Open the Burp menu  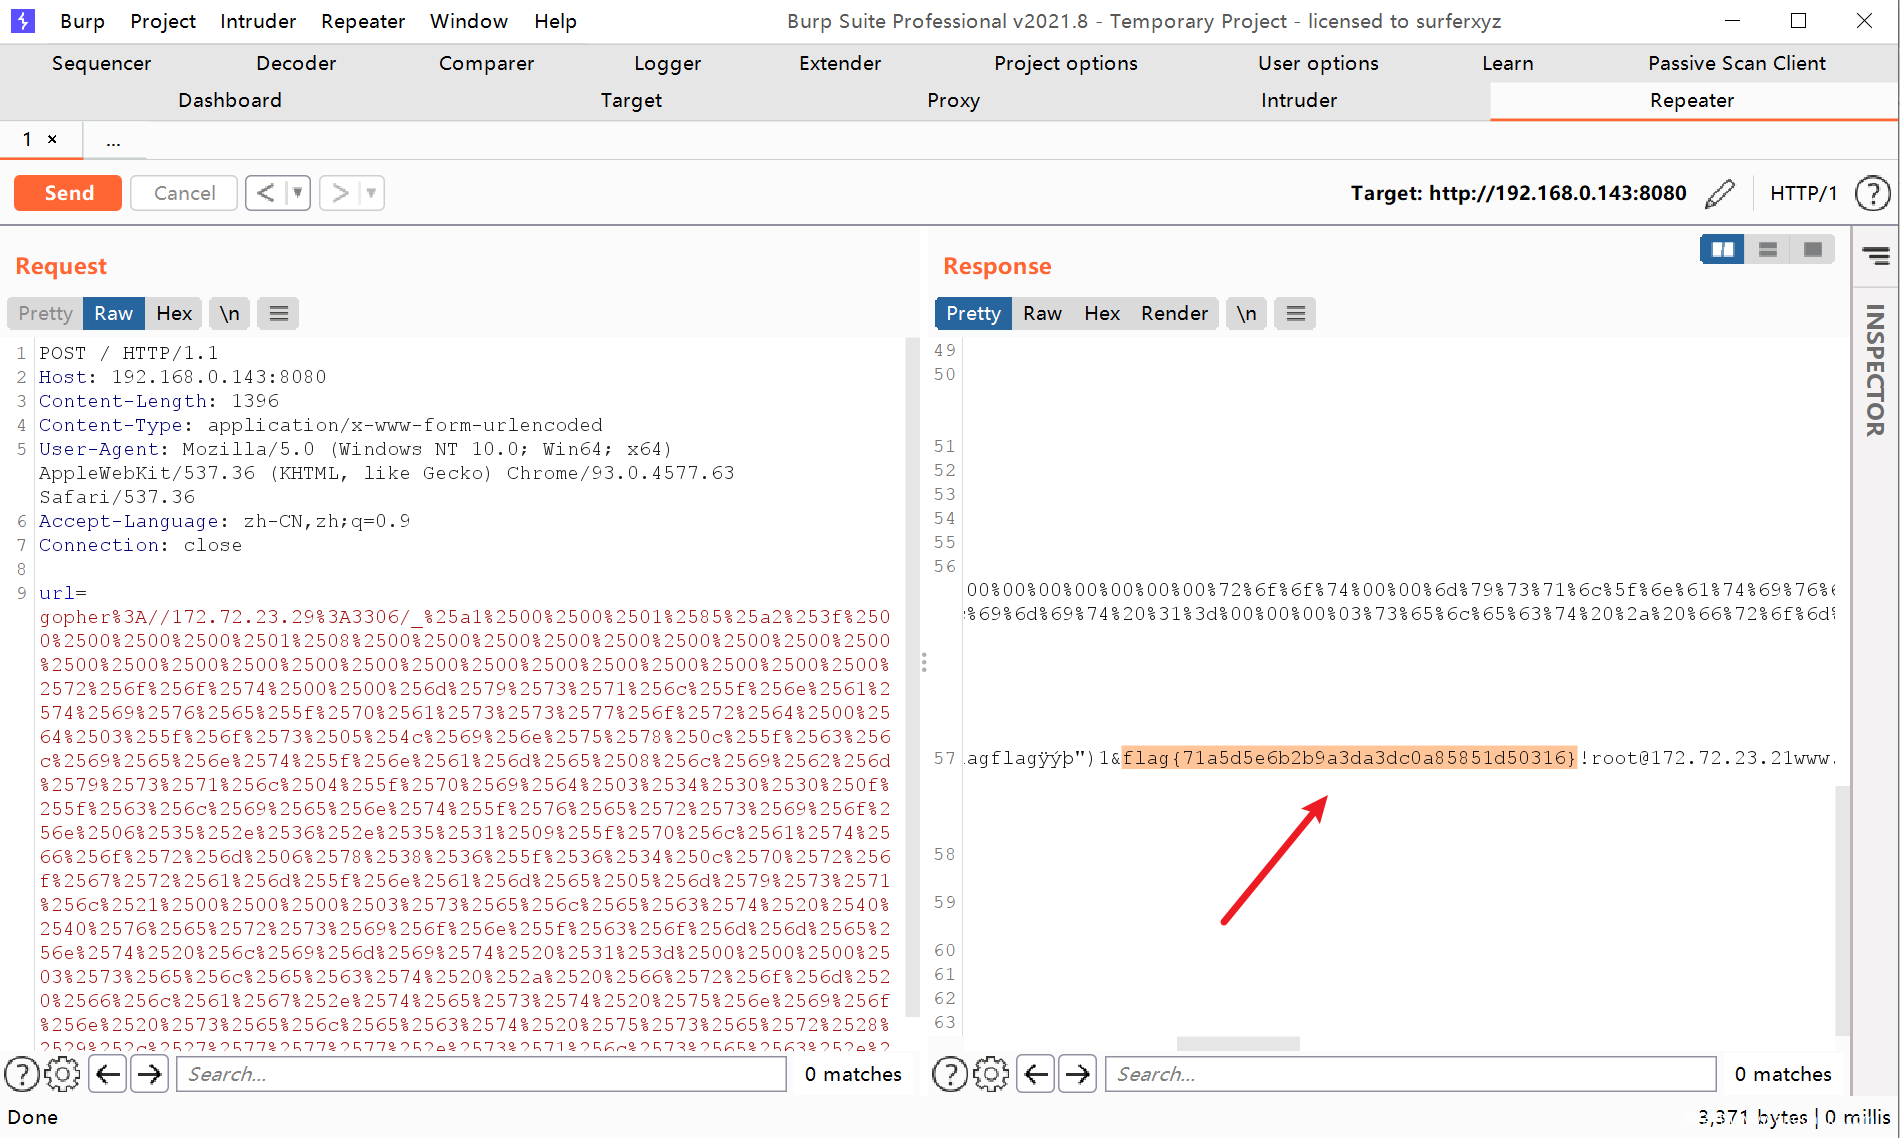click(82, 21)
